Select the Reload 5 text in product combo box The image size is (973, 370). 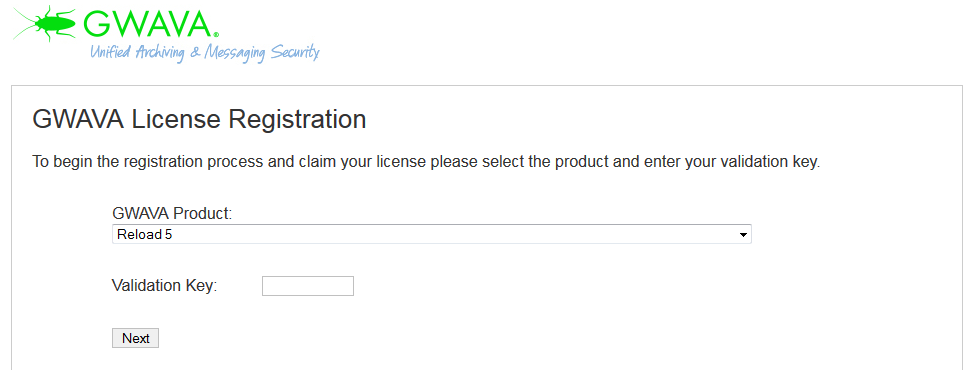coord(144,235)
